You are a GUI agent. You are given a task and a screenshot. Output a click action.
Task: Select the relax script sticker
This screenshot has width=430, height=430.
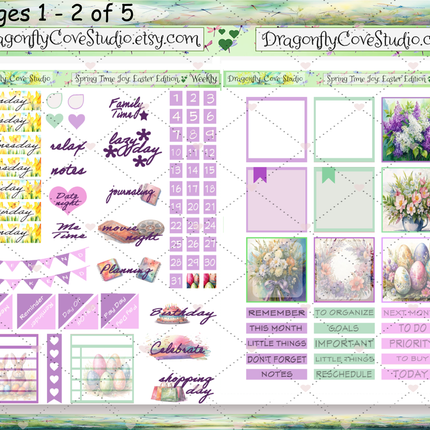(x=68, y=147)
